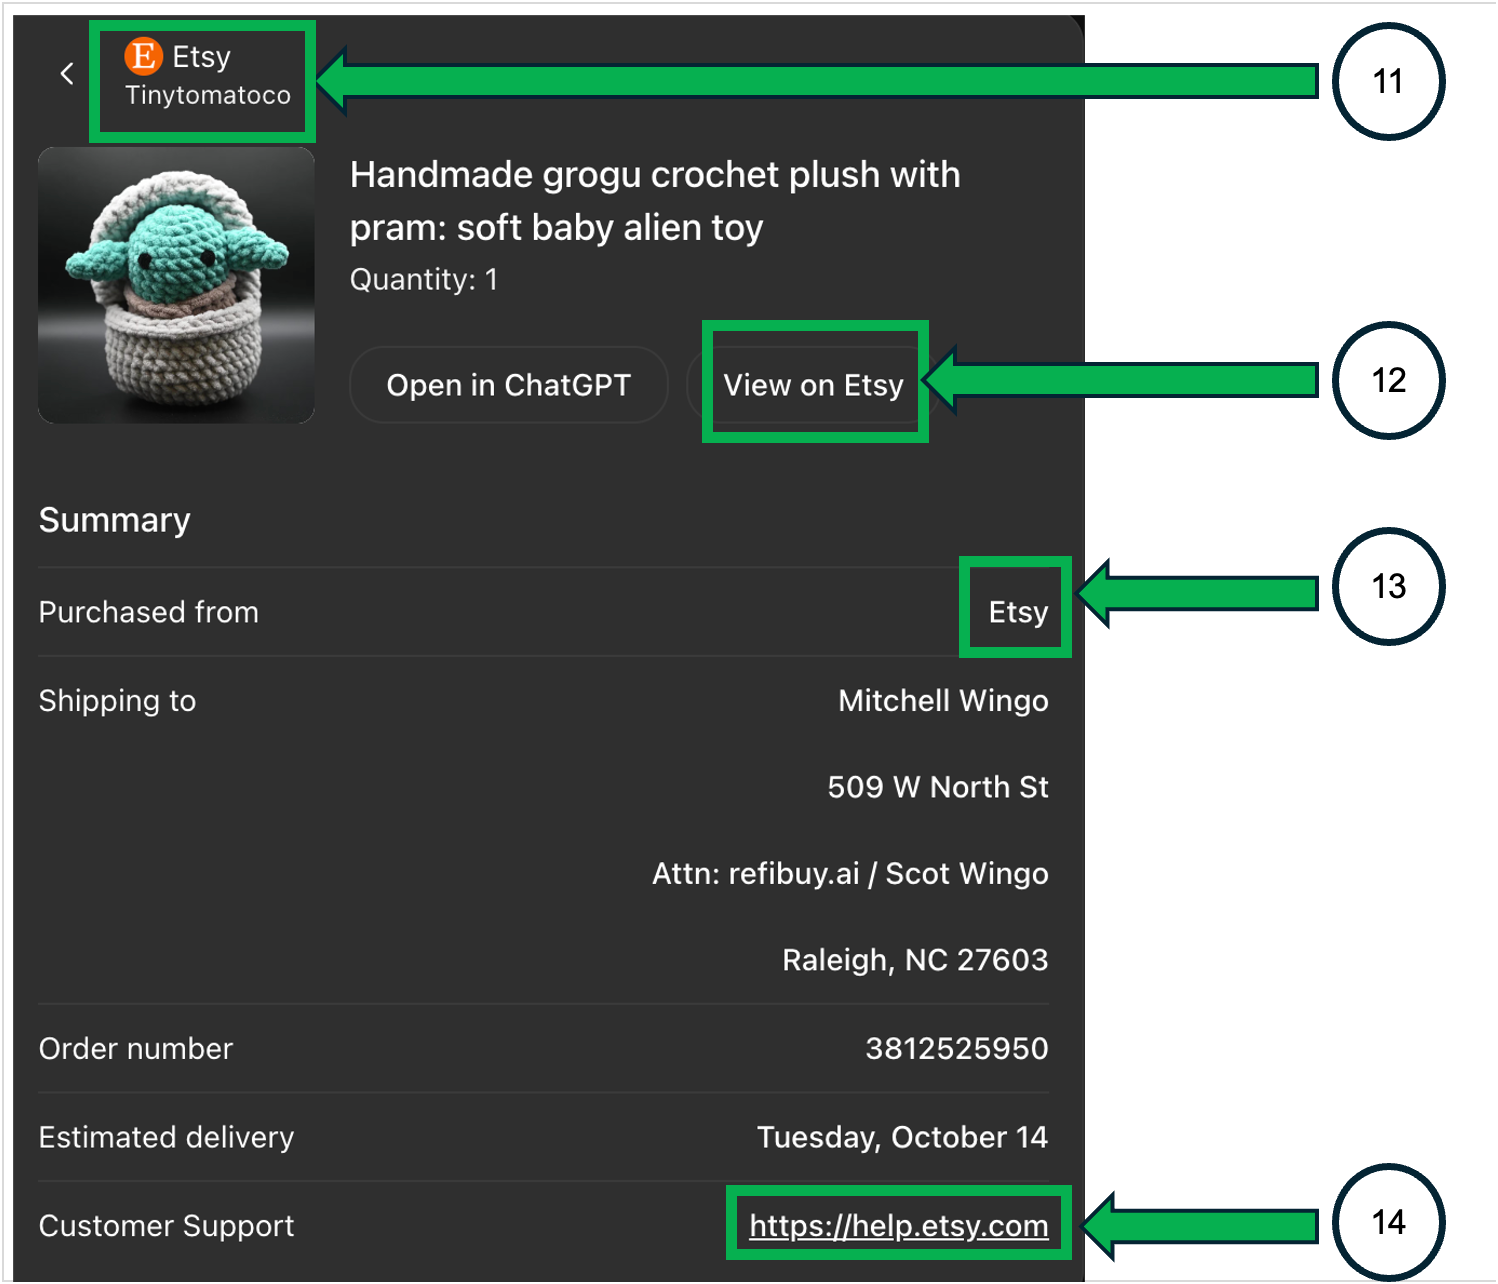
Task: Select the Etsy value in Purchased from row
Action: point(1018,612)
